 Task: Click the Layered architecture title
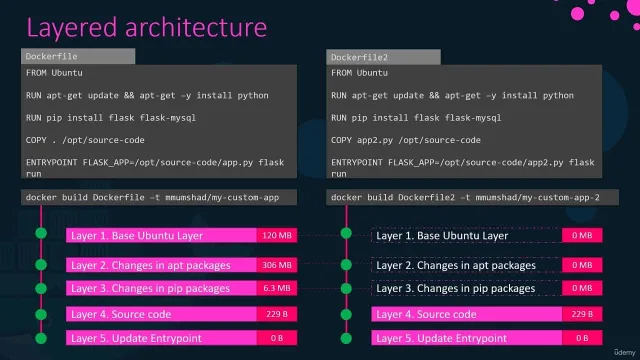[x=147, y=27]
